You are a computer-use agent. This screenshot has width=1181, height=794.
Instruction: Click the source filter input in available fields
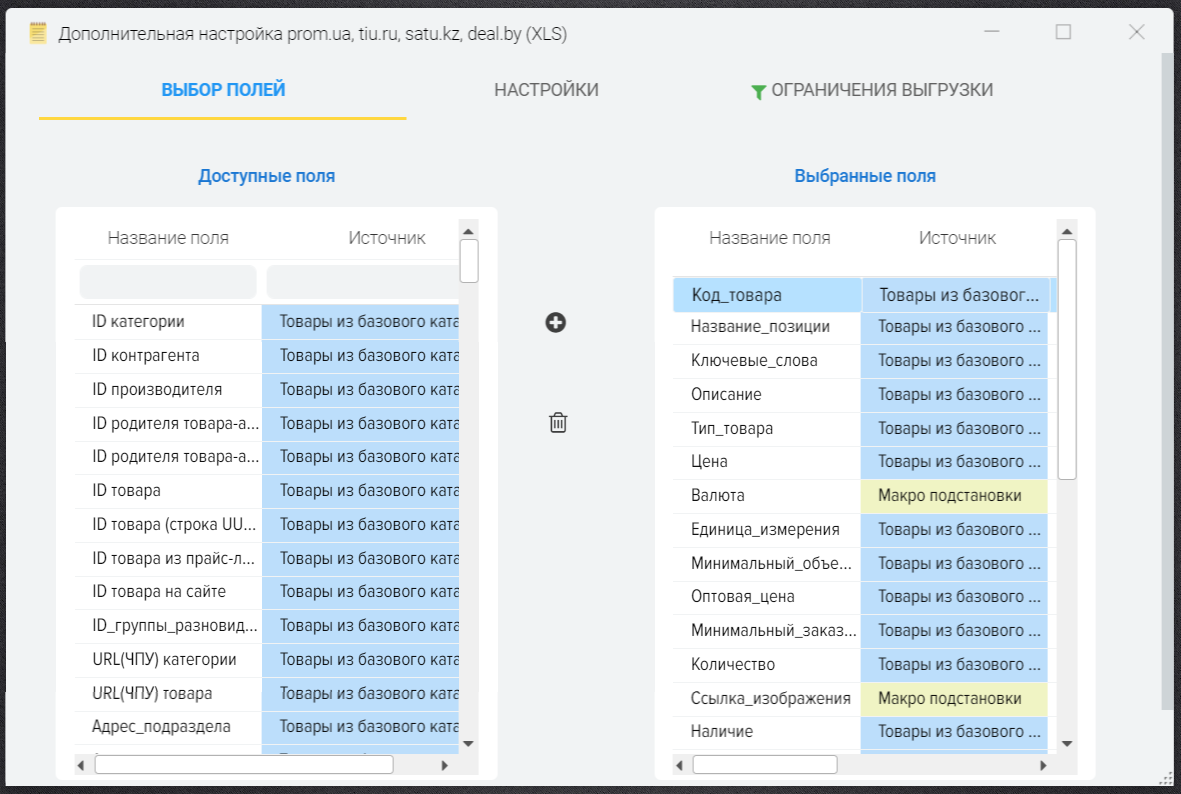[x=362, y=282]
